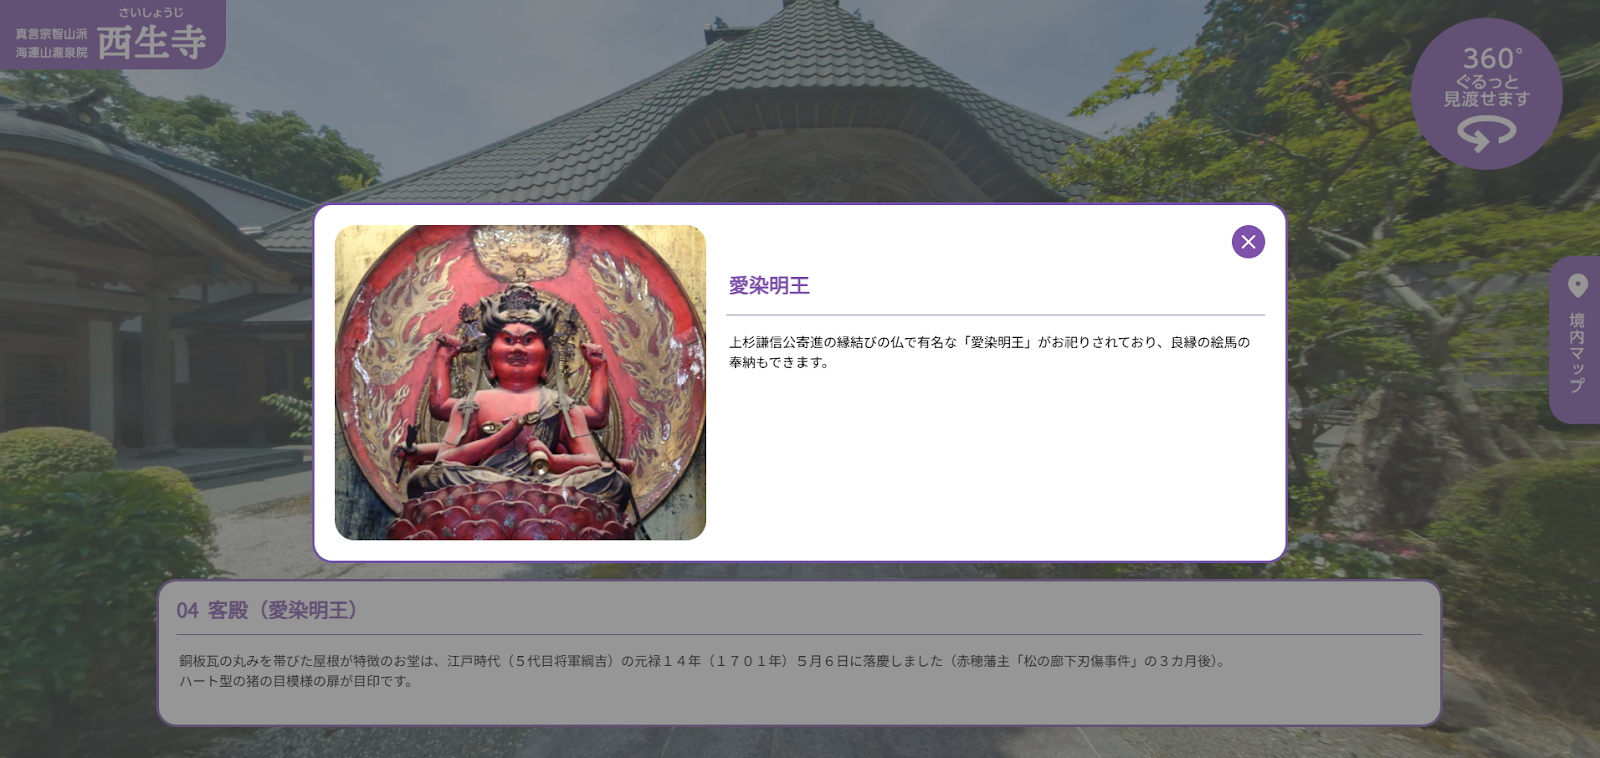The height and width of the screenshot is (758, 1600).
Task: Click the ハート型の猪の目模様 text line
Action: 296,681
